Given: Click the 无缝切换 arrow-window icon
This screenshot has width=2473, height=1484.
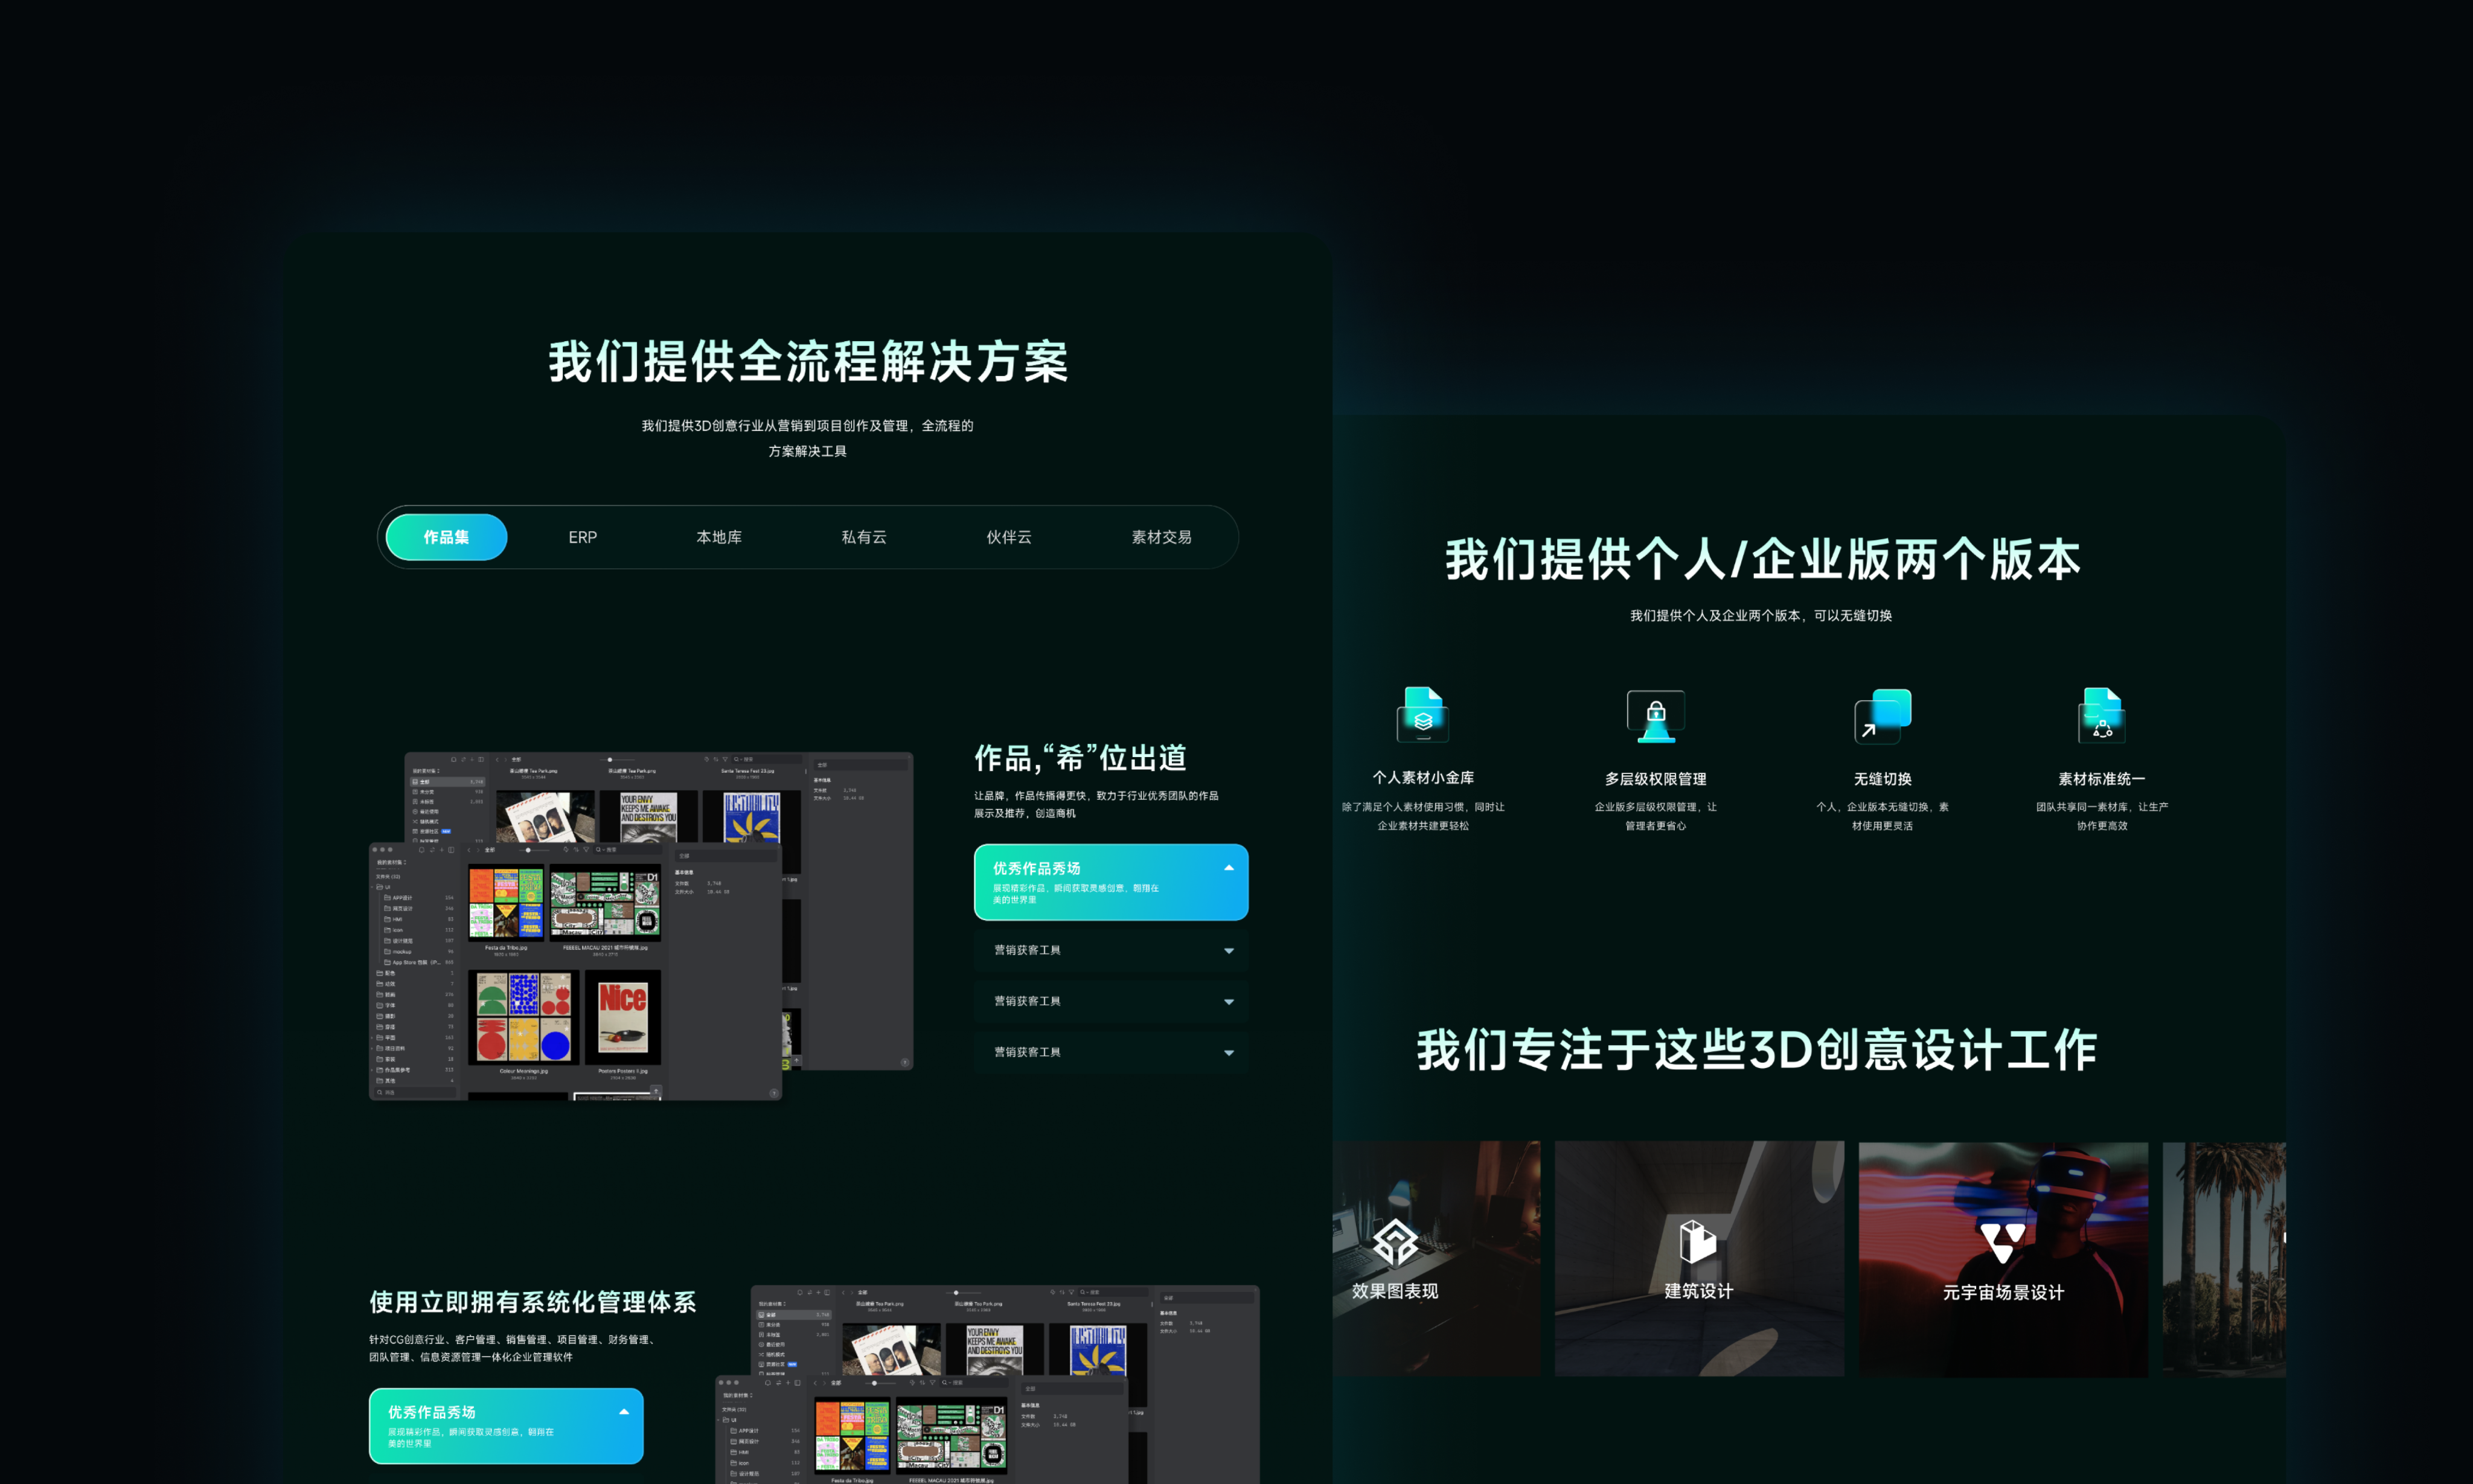Looking at the screenshot, I should [1882, 716].
